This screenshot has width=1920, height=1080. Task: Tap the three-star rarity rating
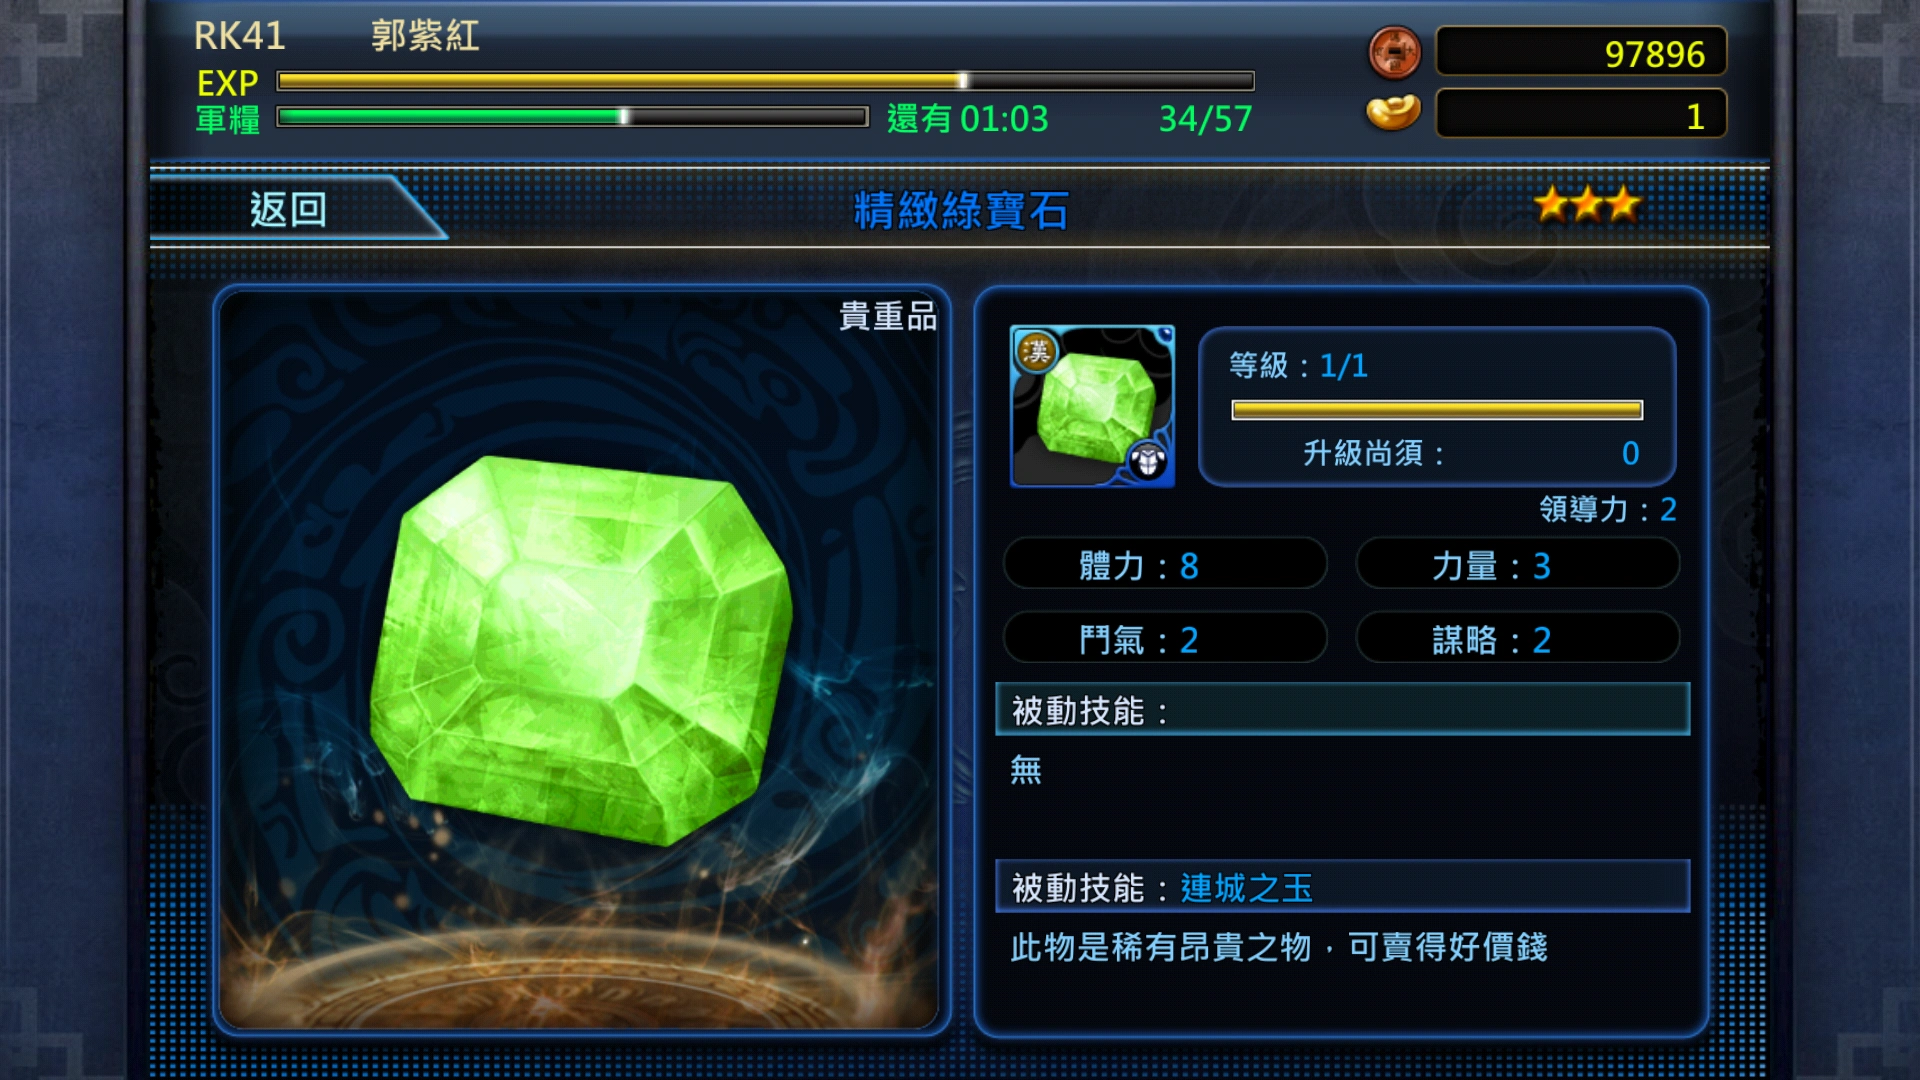1588,205
